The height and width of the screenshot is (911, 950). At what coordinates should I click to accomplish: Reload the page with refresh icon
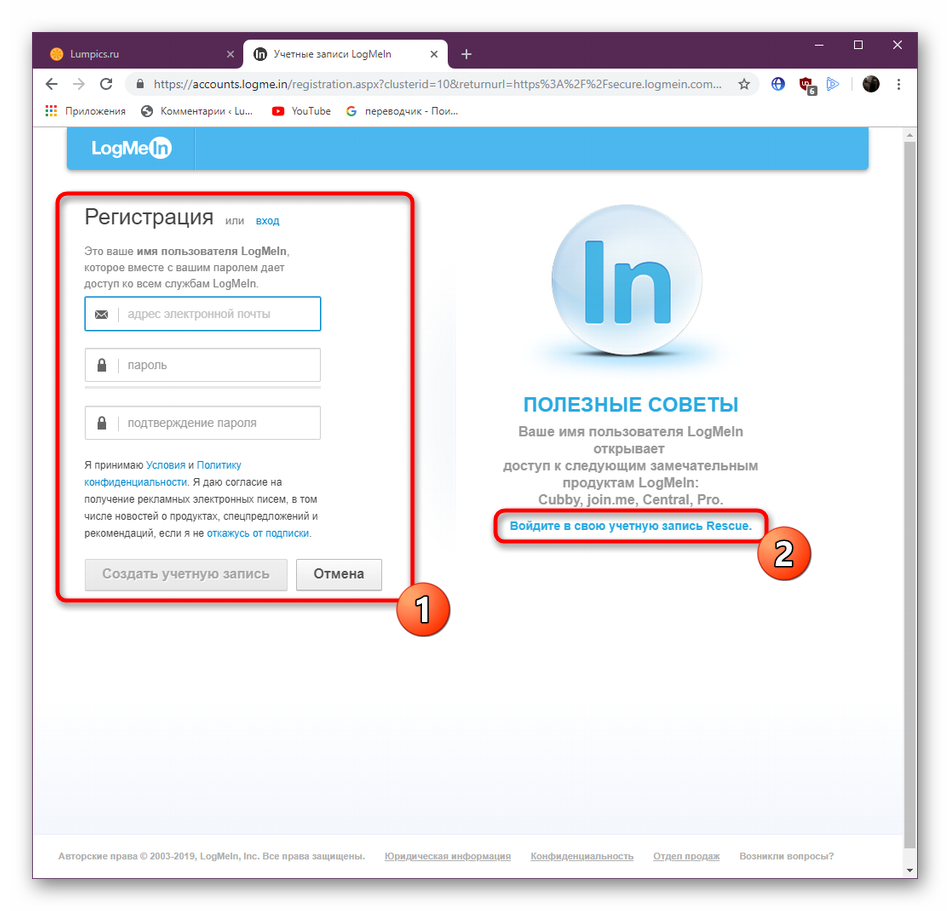[106, 84]
